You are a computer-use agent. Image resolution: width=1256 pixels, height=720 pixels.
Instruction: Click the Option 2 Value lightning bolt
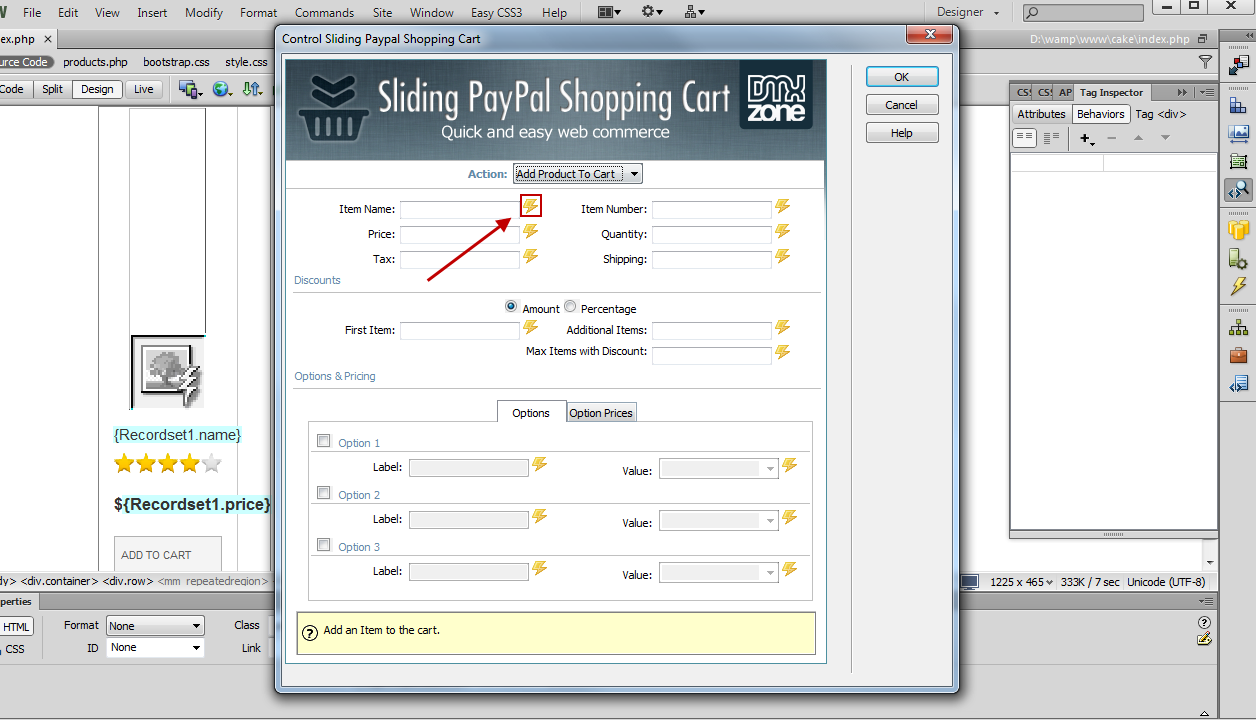[x=789, y=517]
